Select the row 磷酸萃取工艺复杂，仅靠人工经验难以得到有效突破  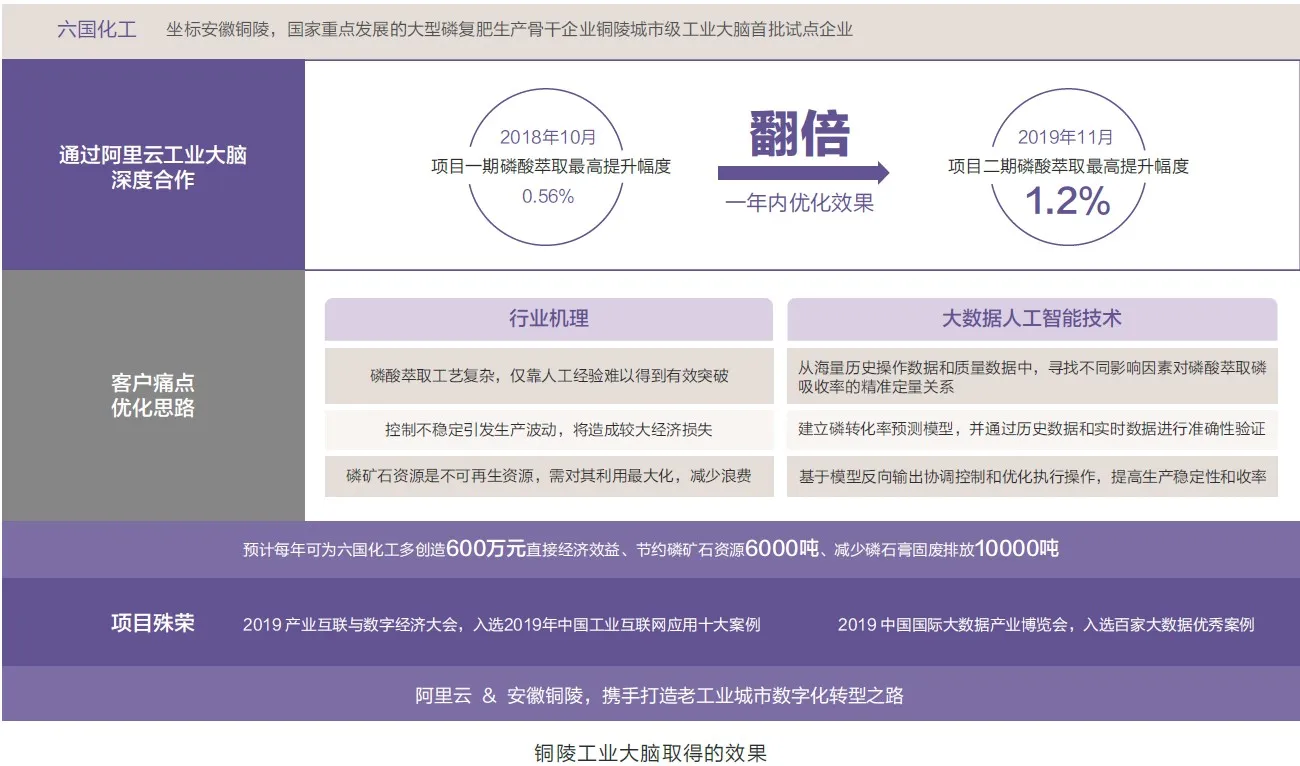click(549, 376)
